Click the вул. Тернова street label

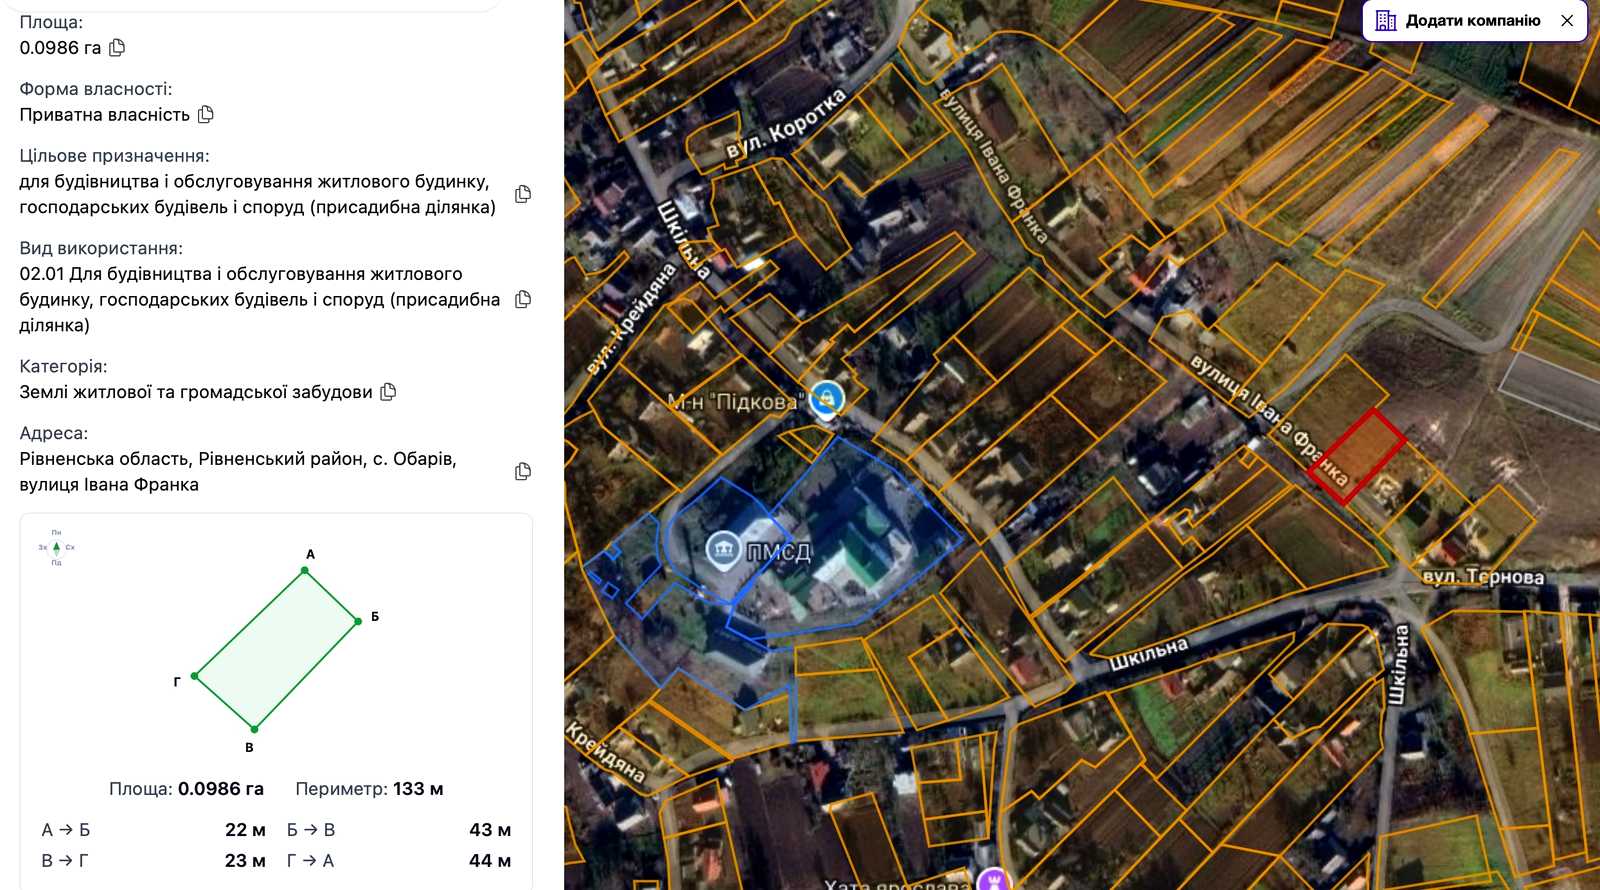click(1483, 577)
